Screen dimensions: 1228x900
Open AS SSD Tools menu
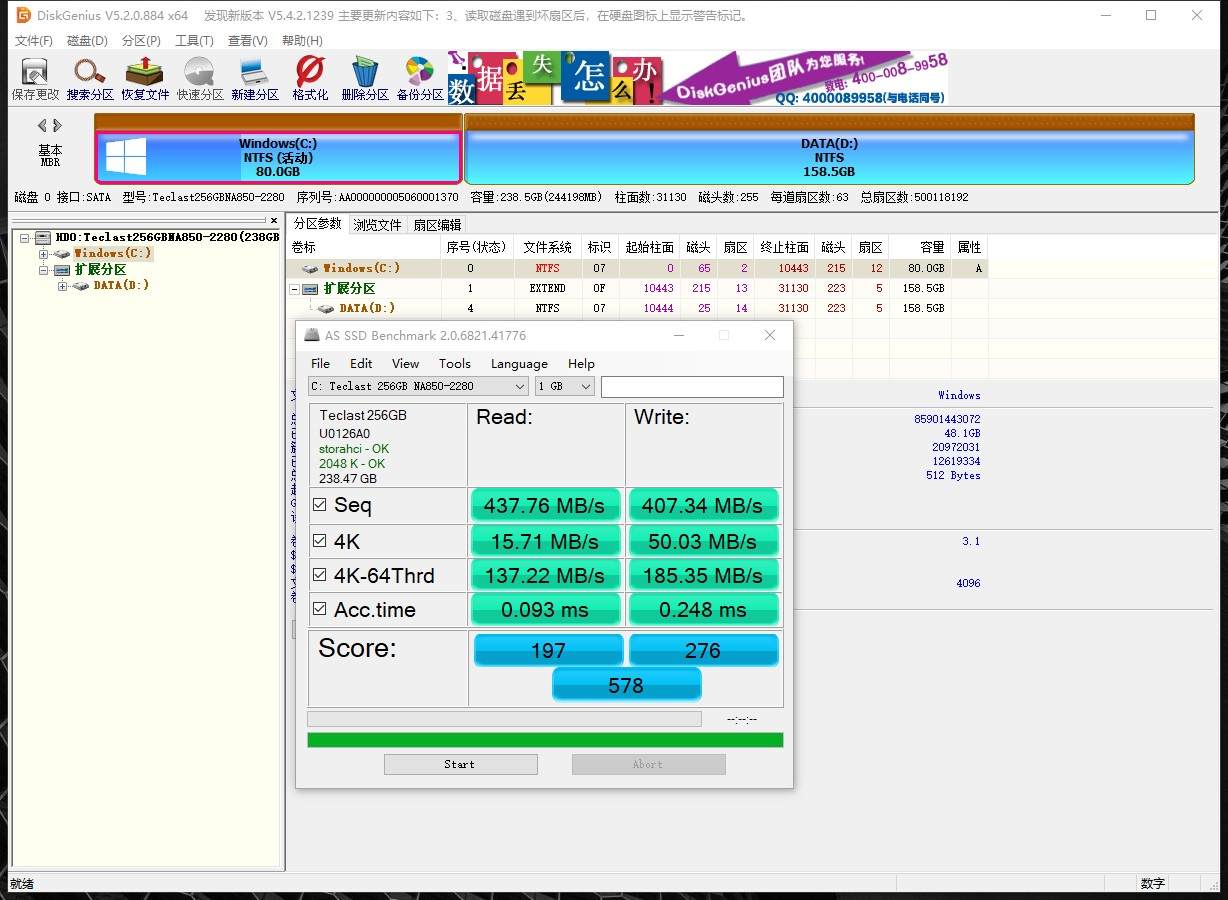tap(454, 364)
